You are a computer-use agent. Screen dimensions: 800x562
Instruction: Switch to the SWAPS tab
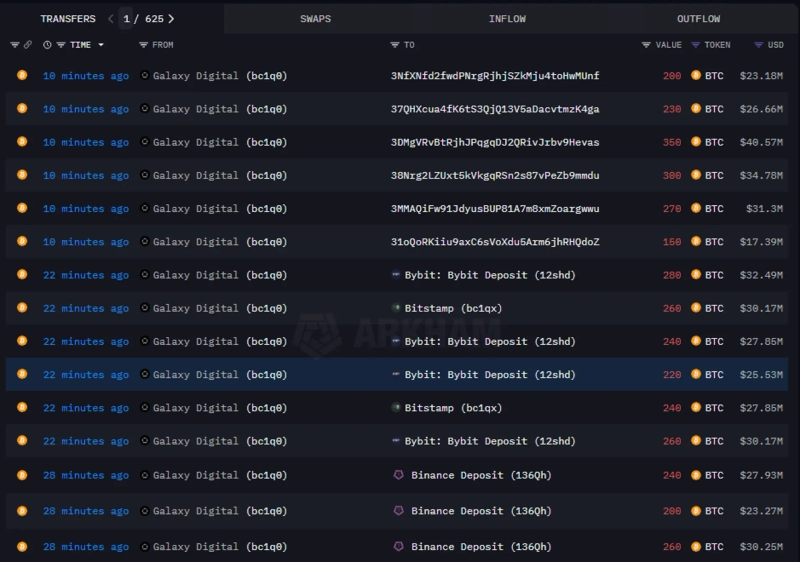click(315, 18)
